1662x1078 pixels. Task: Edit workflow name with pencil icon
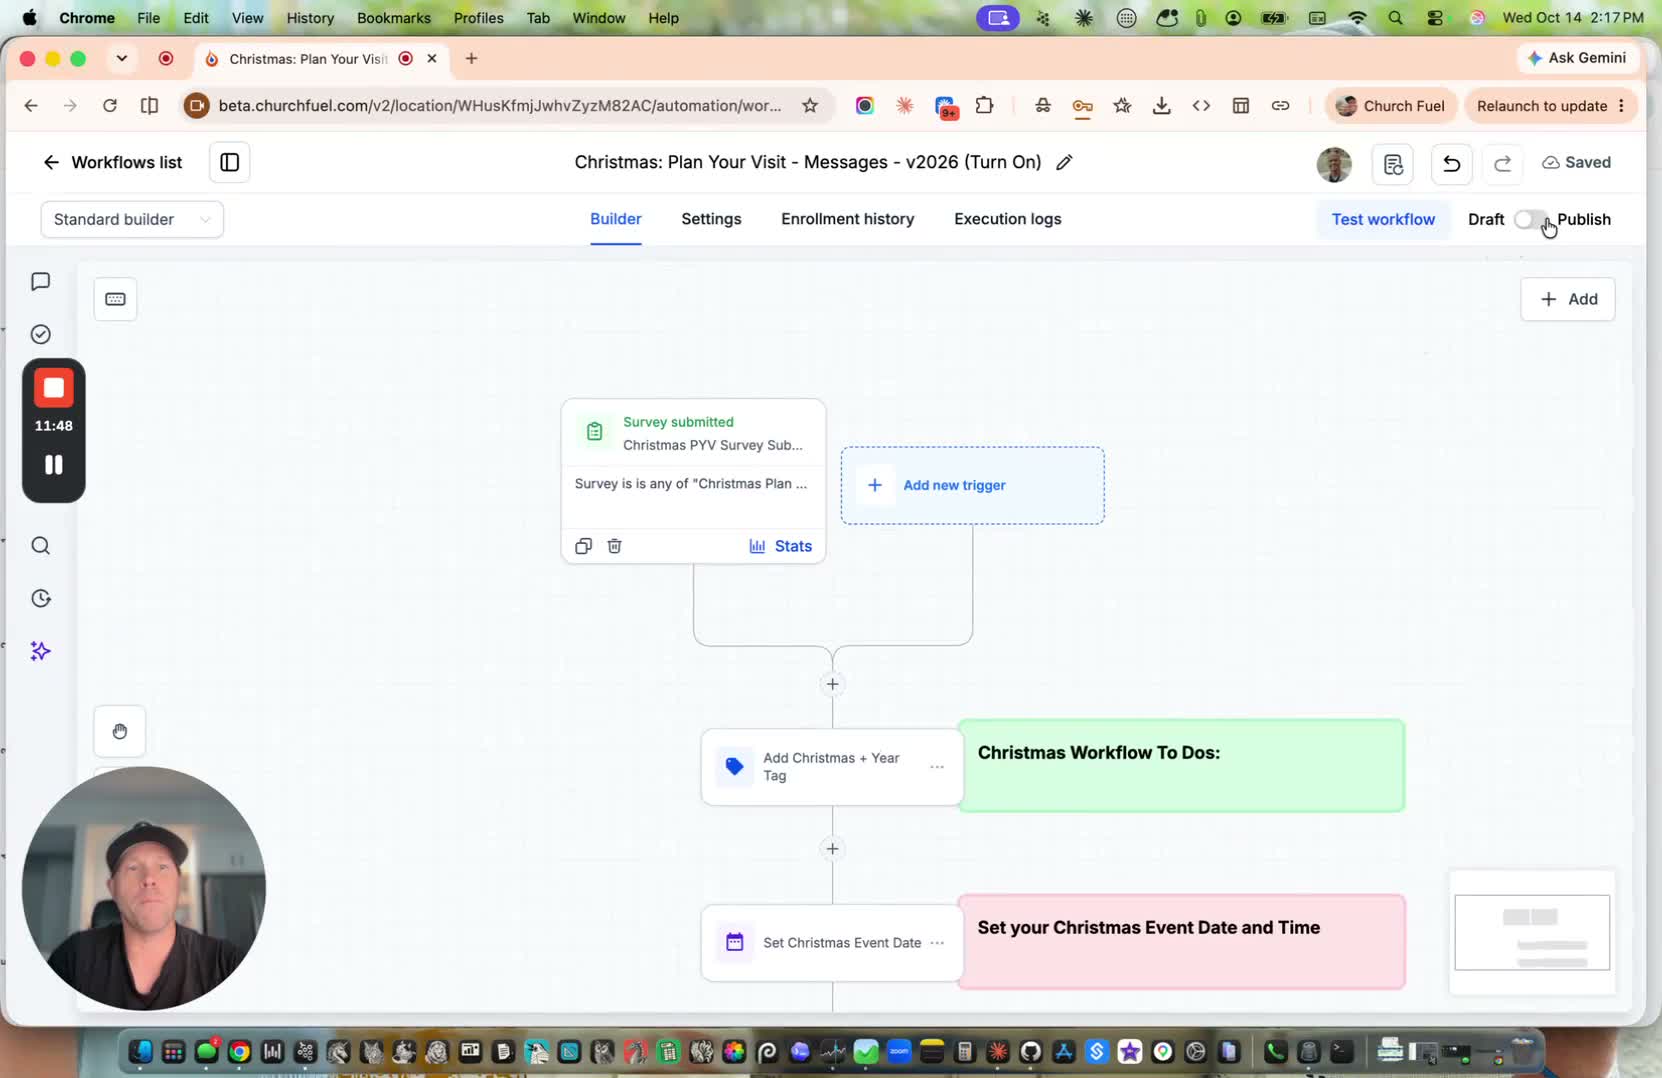pyautogui.click(x=1064, y=162)
